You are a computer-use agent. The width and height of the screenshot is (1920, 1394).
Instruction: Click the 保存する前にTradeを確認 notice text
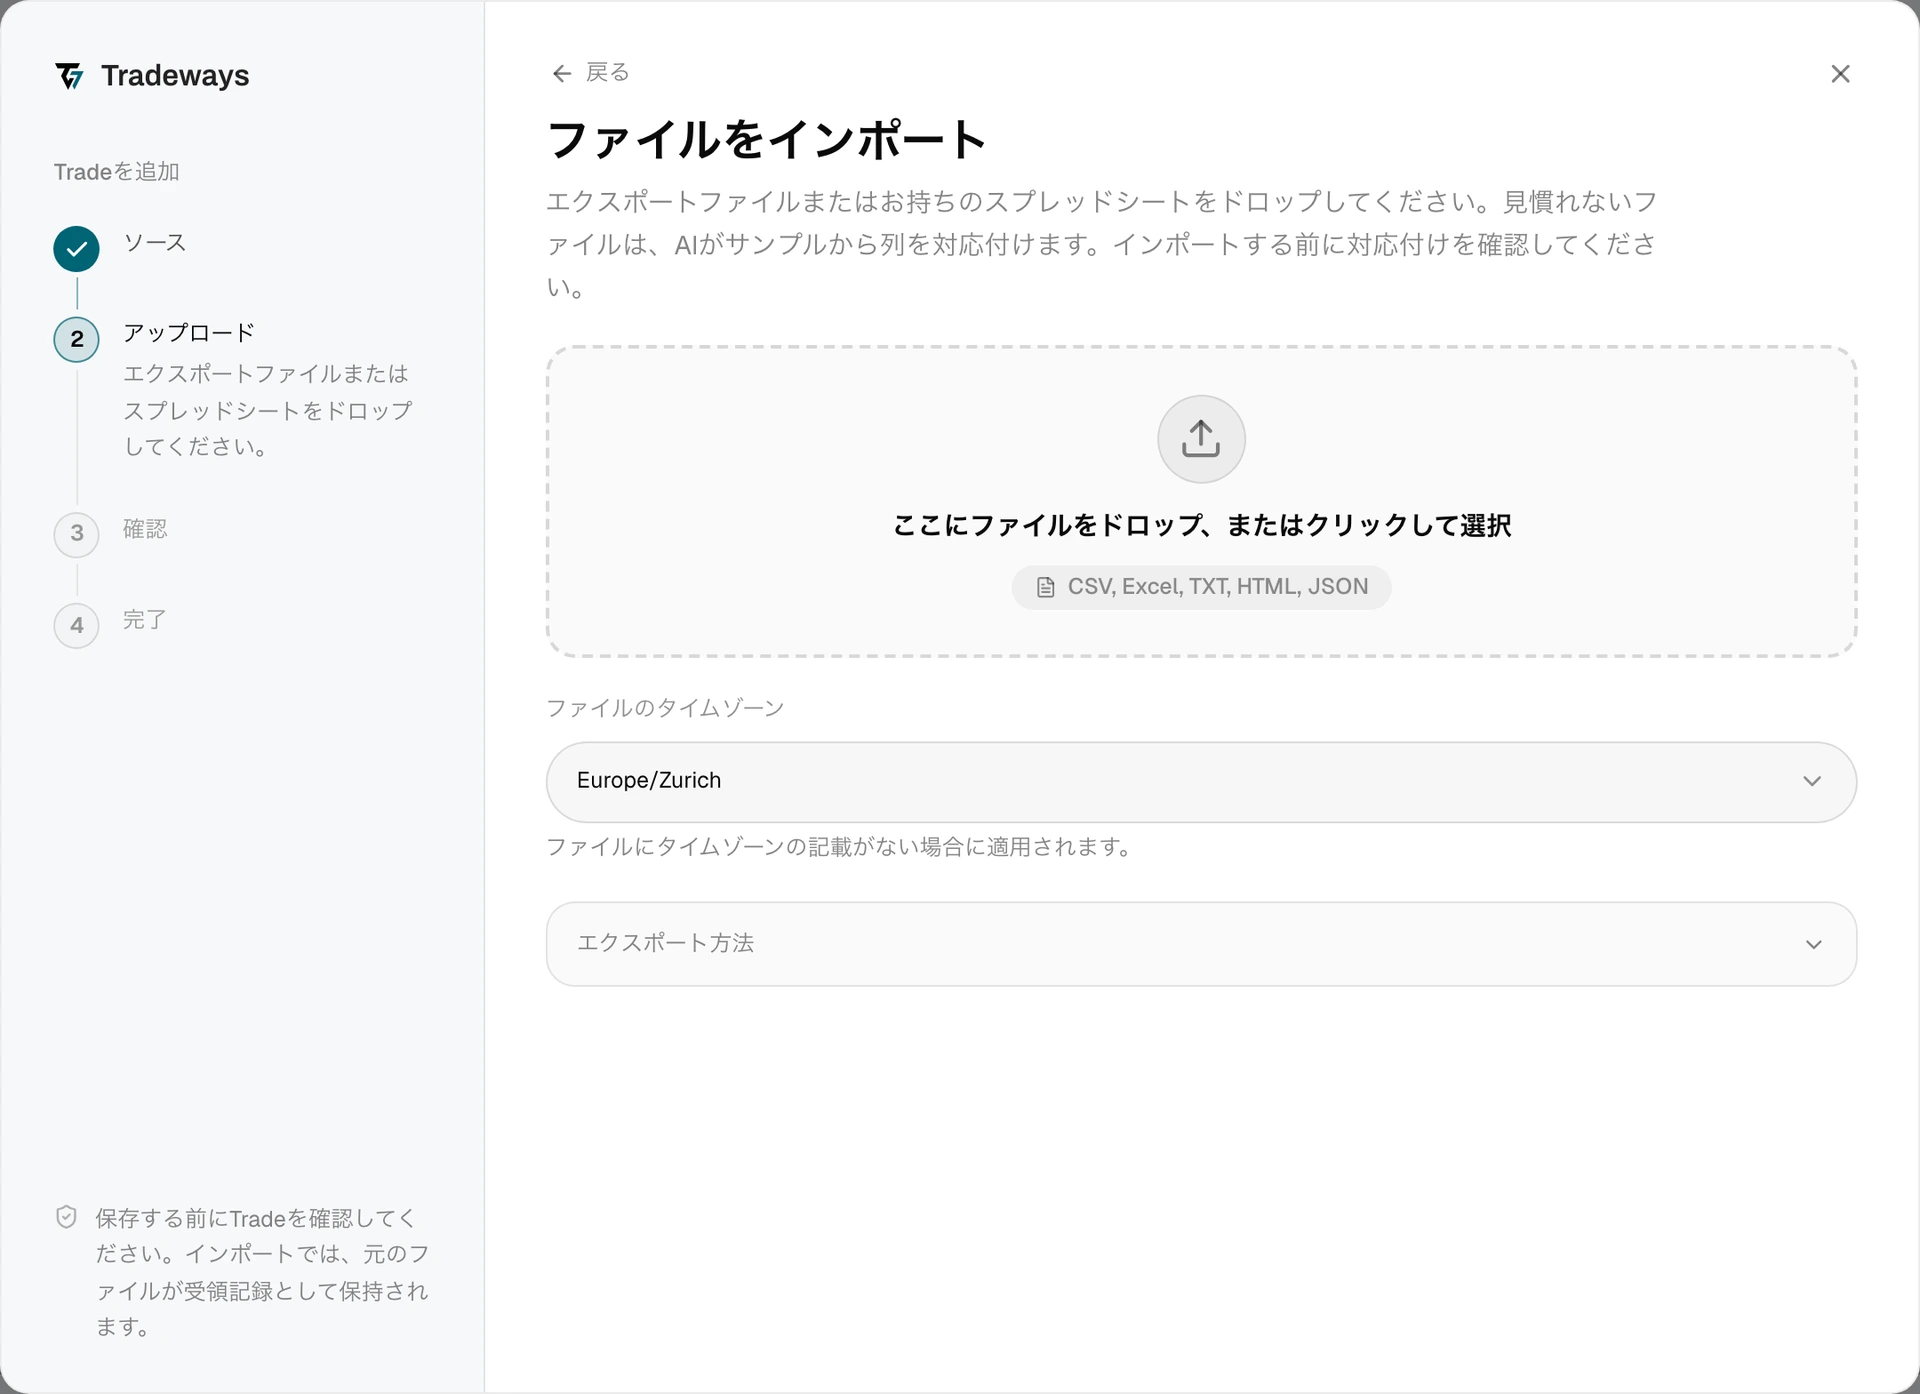262,1272
